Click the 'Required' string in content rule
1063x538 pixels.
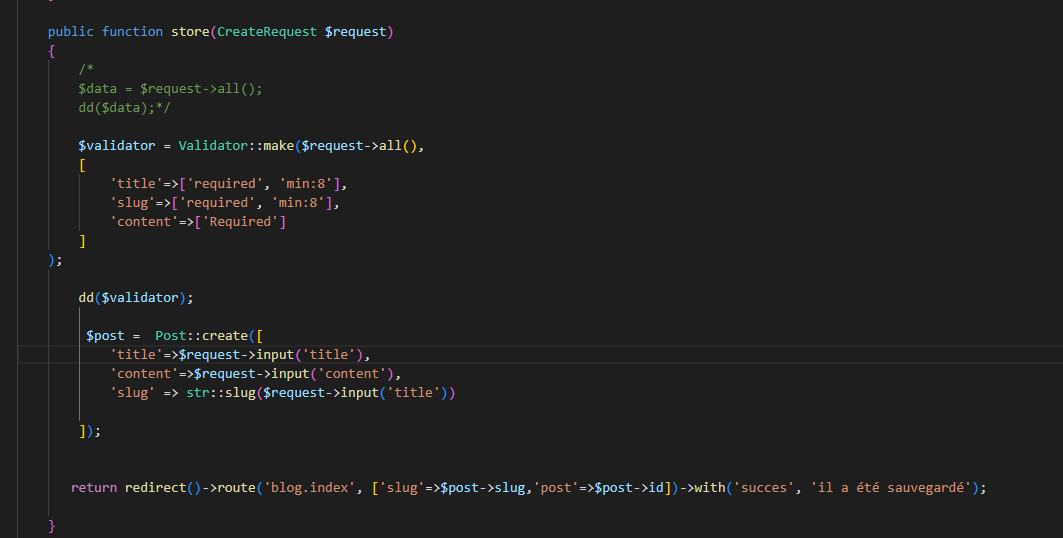[x=244, y=222]
